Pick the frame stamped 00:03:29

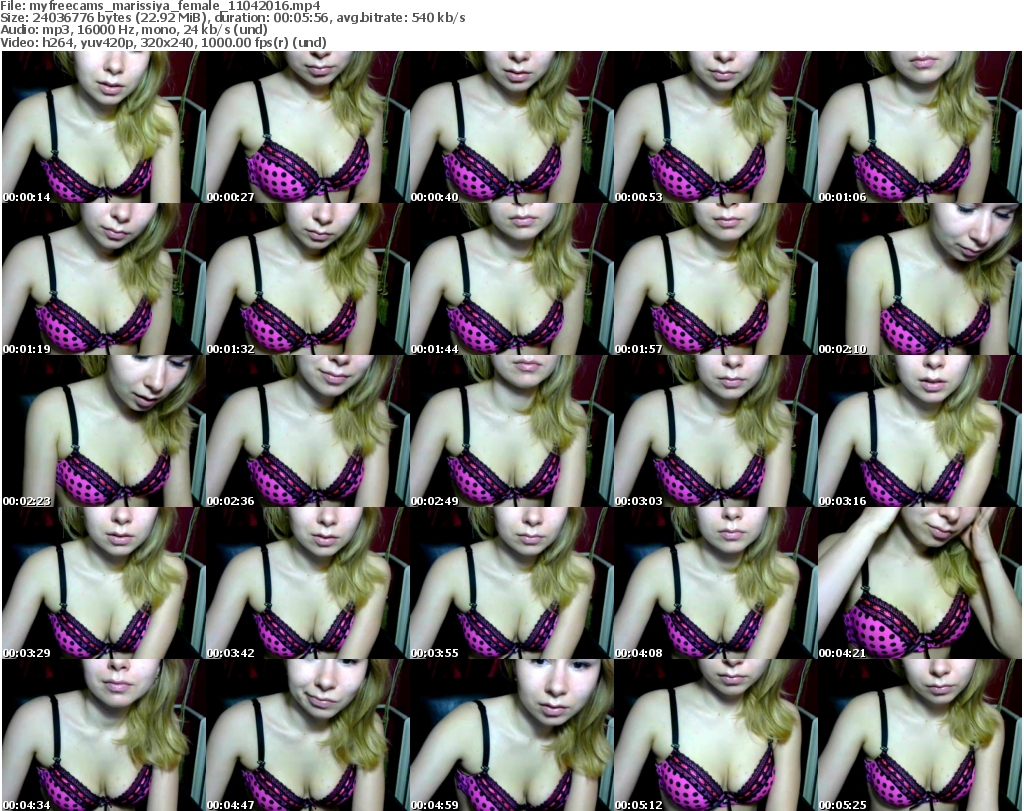click(104, 583)
